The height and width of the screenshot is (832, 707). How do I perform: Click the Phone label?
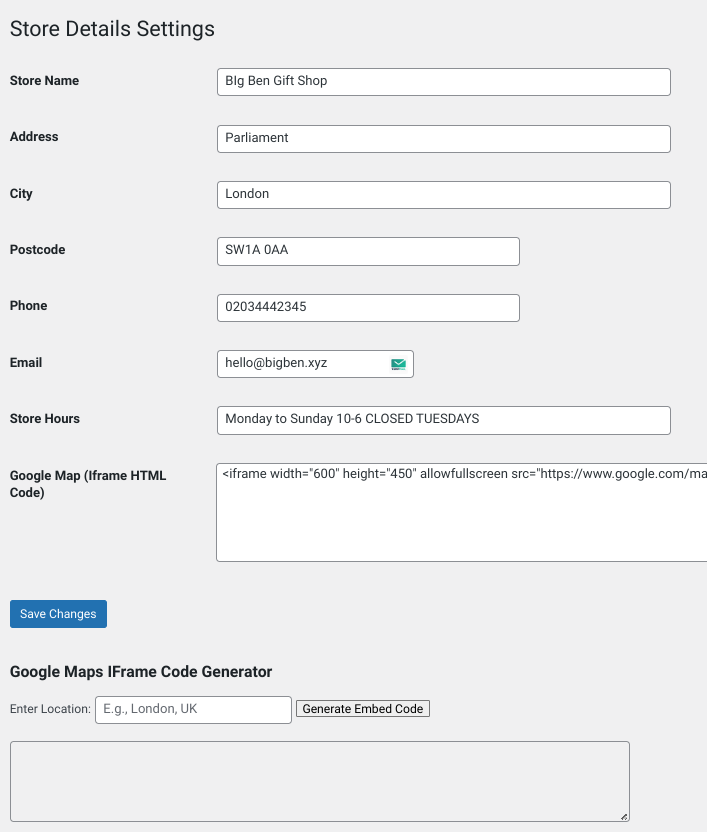click(28, 306)
